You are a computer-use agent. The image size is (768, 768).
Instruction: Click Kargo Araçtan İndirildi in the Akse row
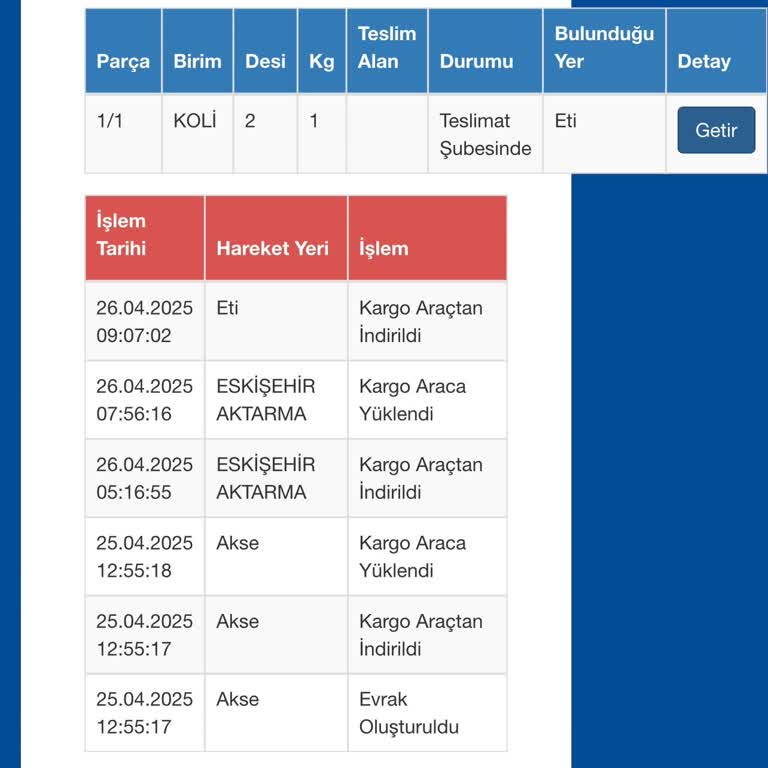pos(421,635)
